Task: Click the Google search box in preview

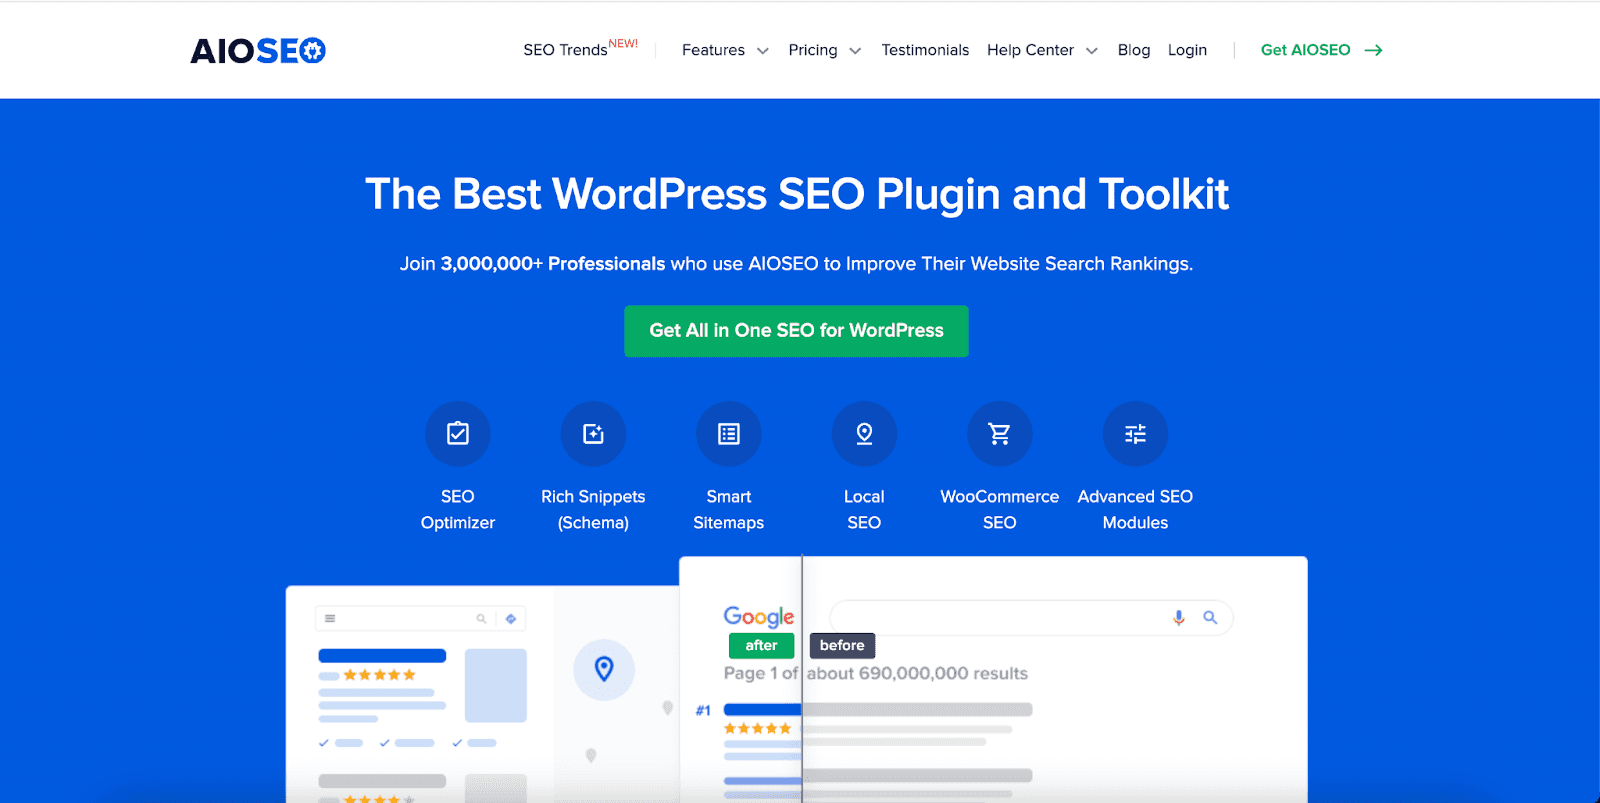Action: tap(1031, 618)
